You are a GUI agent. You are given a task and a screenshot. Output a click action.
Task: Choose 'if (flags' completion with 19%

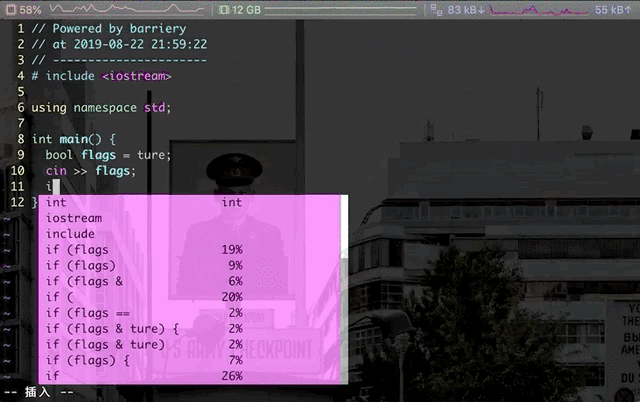coord(190,250)
